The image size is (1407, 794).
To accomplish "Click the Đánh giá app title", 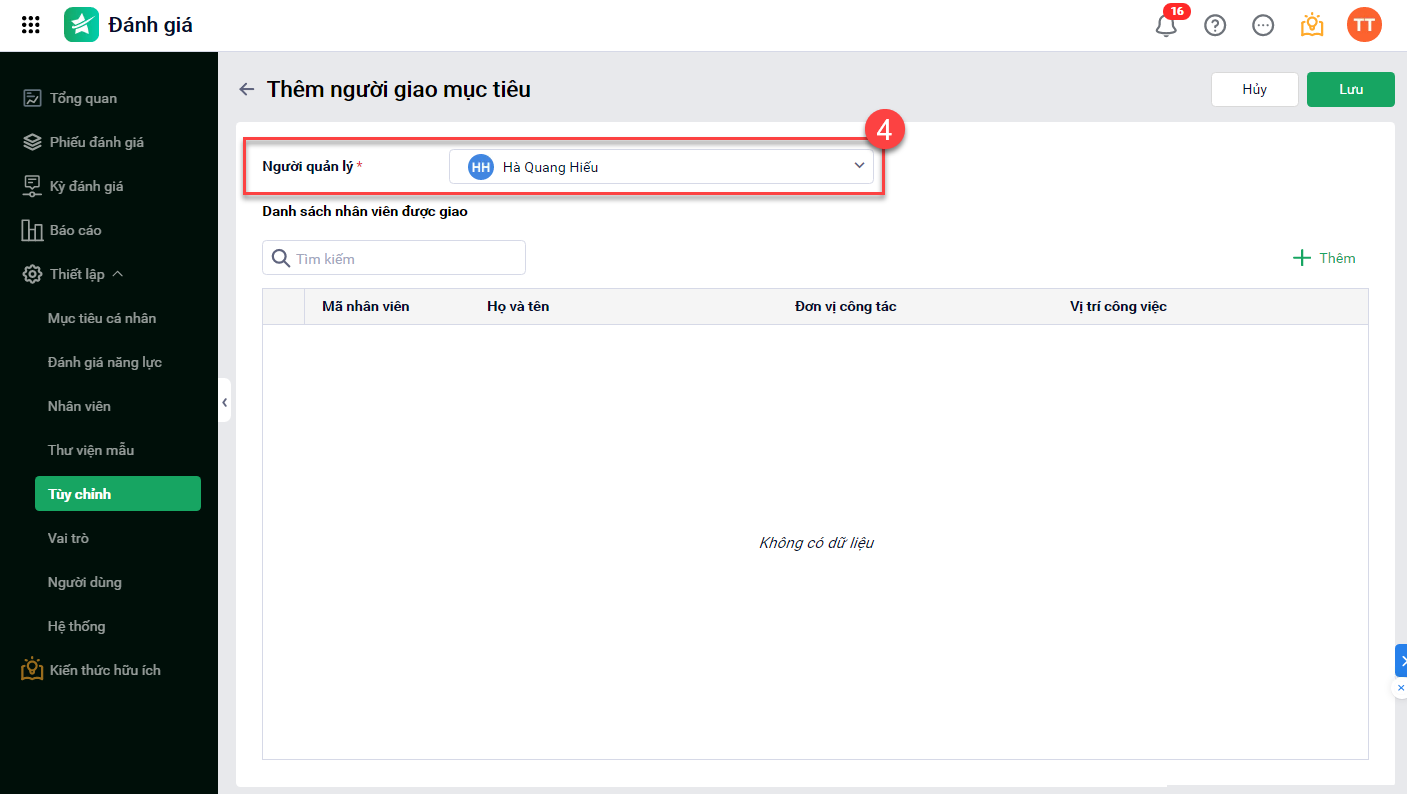I will (x=151, y=25).
